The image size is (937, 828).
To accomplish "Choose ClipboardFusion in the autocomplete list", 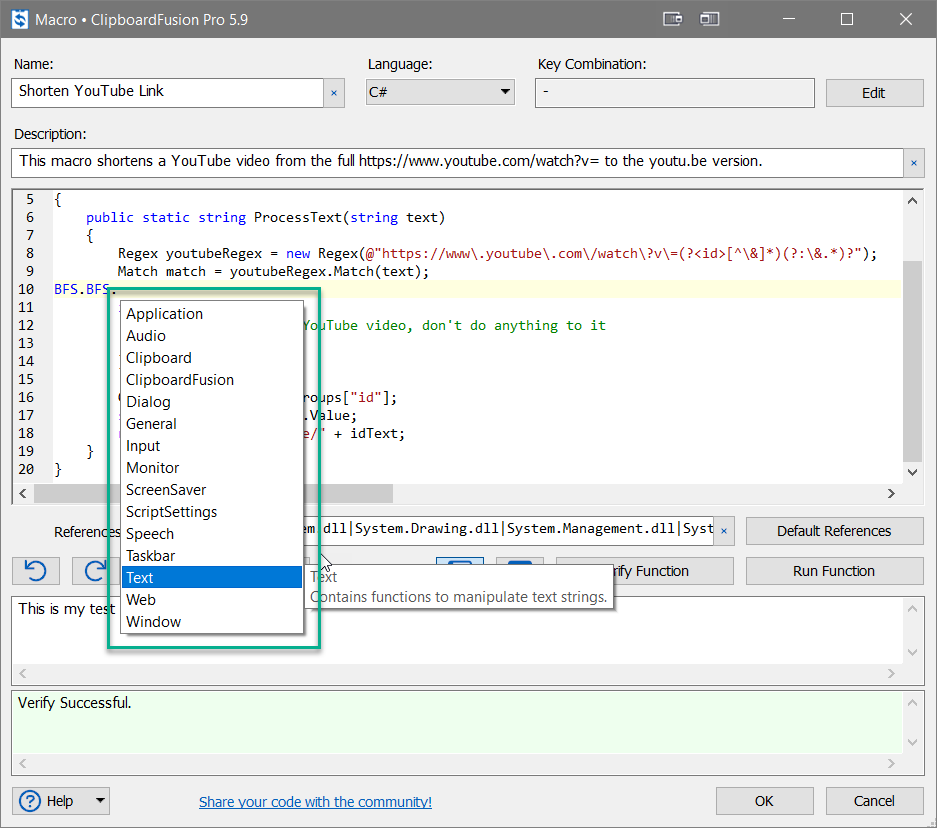I will pos(212,380).
